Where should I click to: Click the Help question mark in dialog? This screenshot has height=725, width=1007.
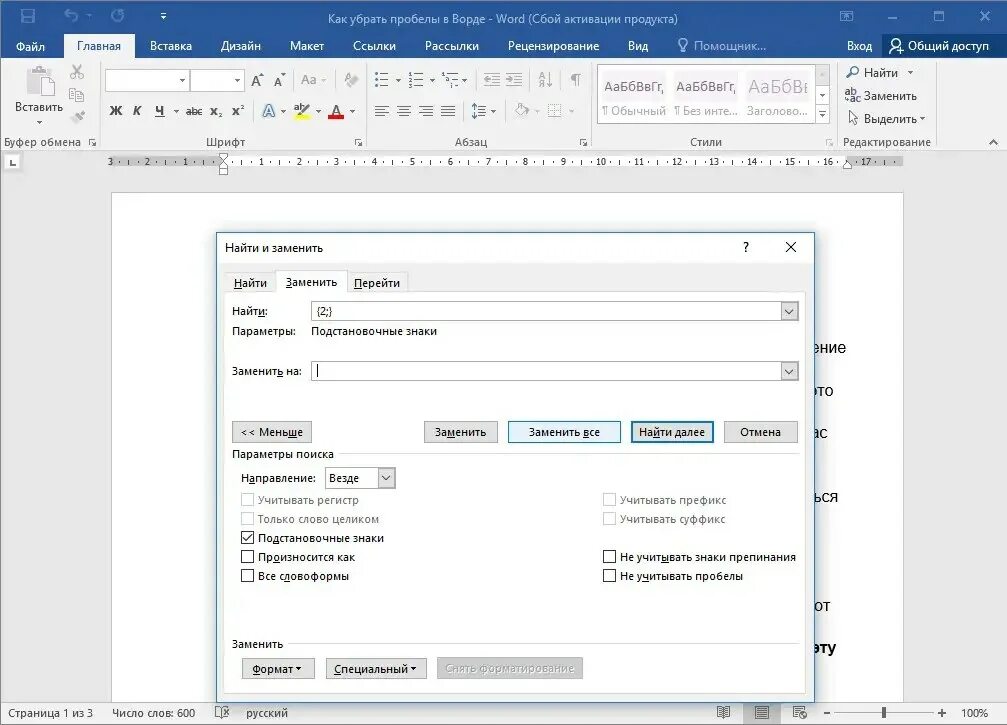tap(746, 247)
